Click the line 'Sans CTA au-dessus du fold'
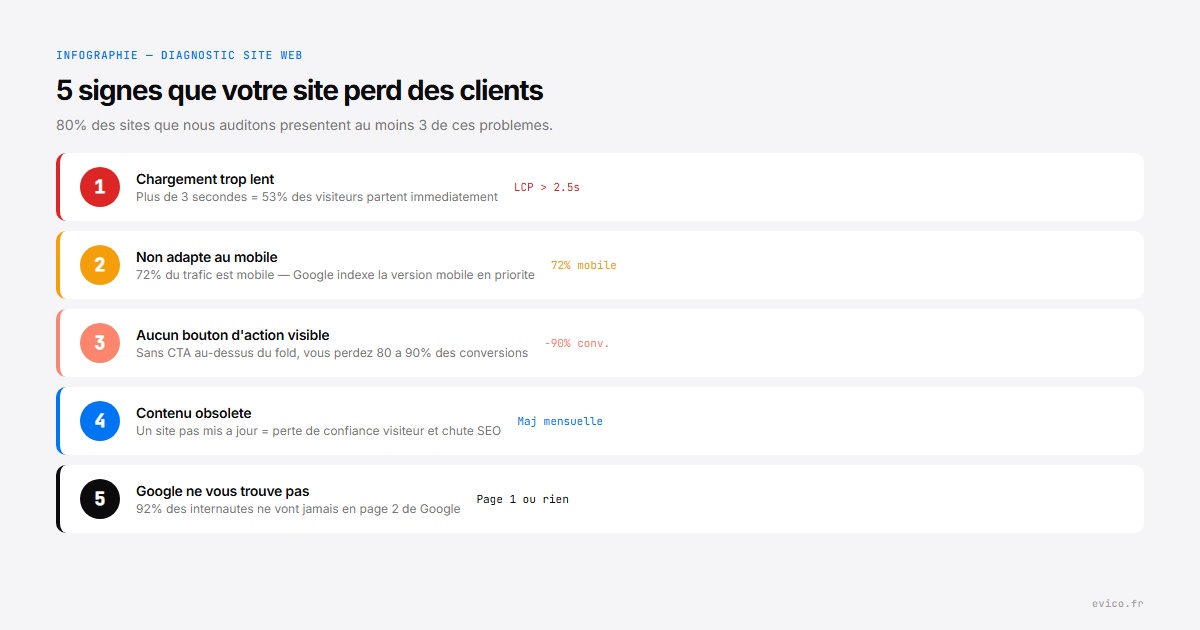The width and height of the screenshot is (1200, 630). (x=332, y=353)
